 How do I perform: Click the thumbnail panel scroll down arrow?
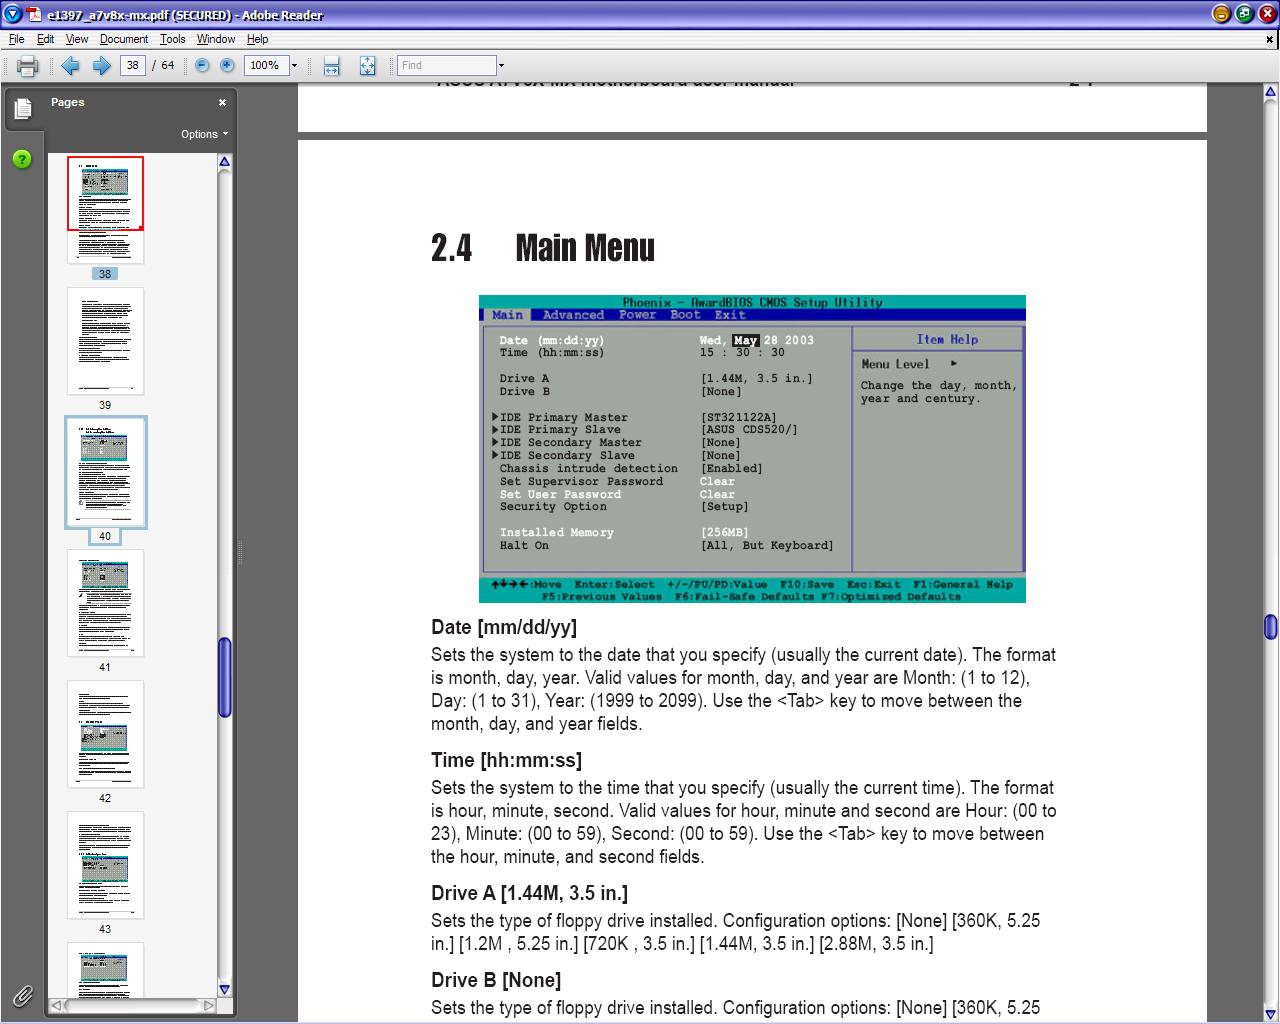[x=224, y=989]
